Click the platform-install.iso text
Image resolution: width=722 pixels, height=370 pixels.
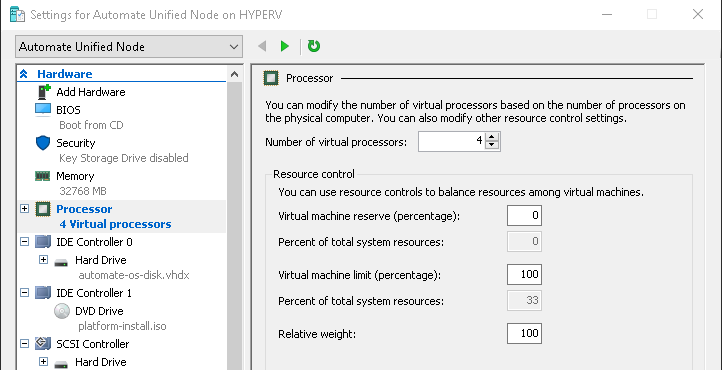pos(122,326)
